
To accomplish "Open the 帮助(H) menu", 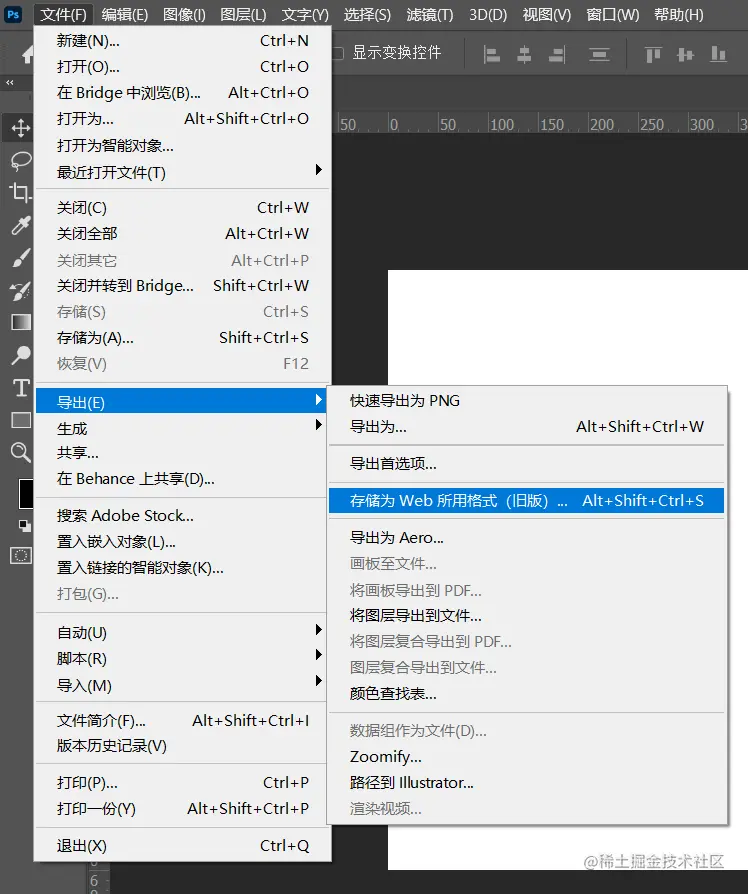I will tap(678, 14).
